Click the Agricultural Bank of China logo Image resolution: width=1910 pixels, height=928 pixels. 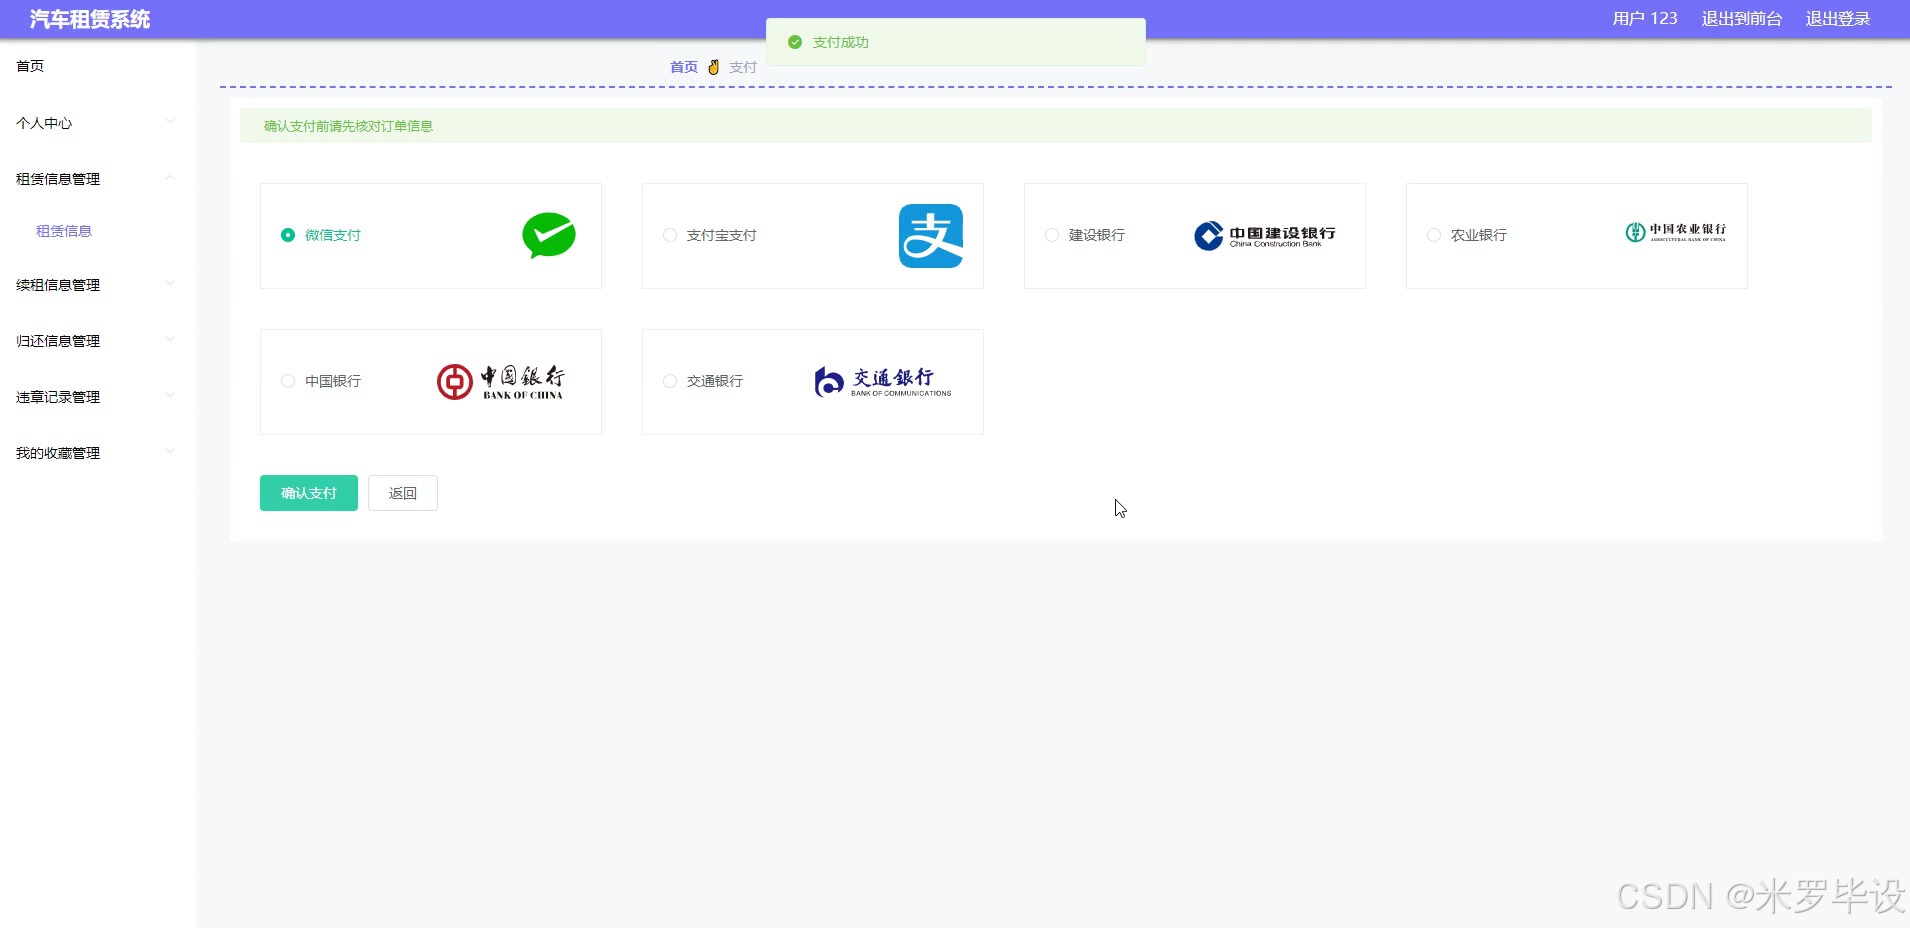(1676, 233)
